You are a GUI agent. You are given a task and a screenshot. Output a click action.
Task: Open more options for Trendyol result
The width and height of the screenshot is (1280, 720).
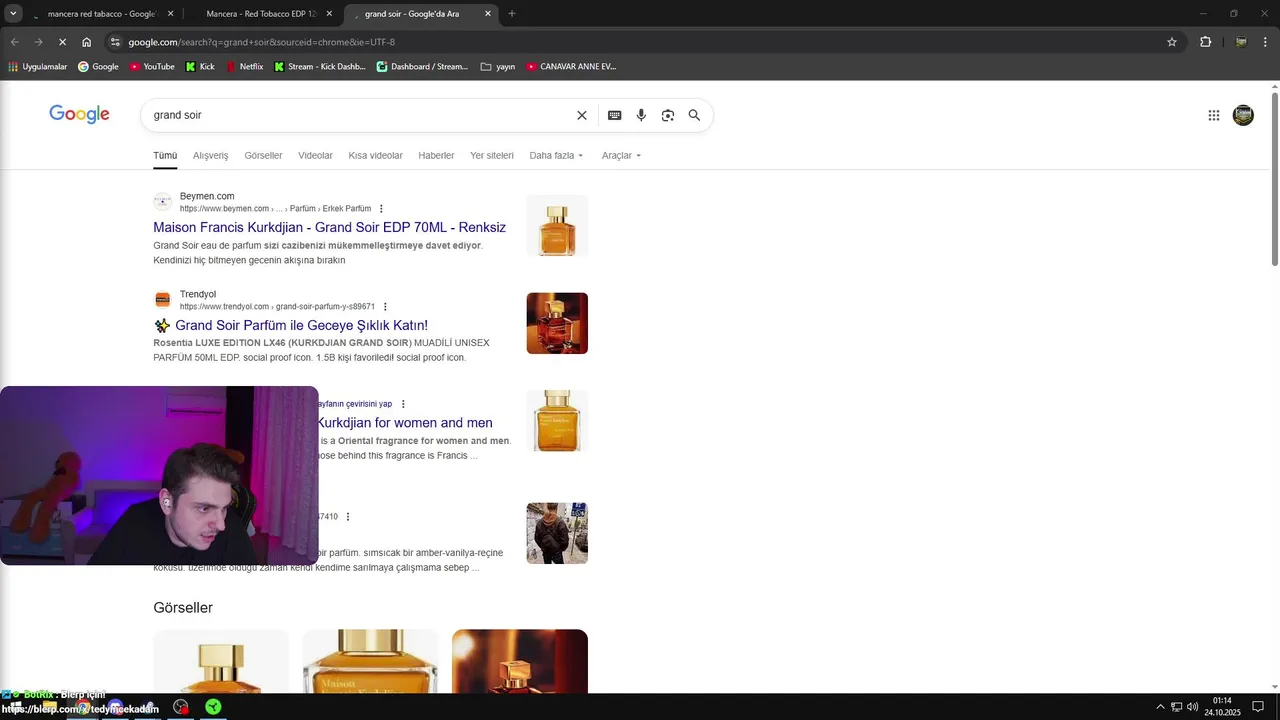[x=385, y=307]
